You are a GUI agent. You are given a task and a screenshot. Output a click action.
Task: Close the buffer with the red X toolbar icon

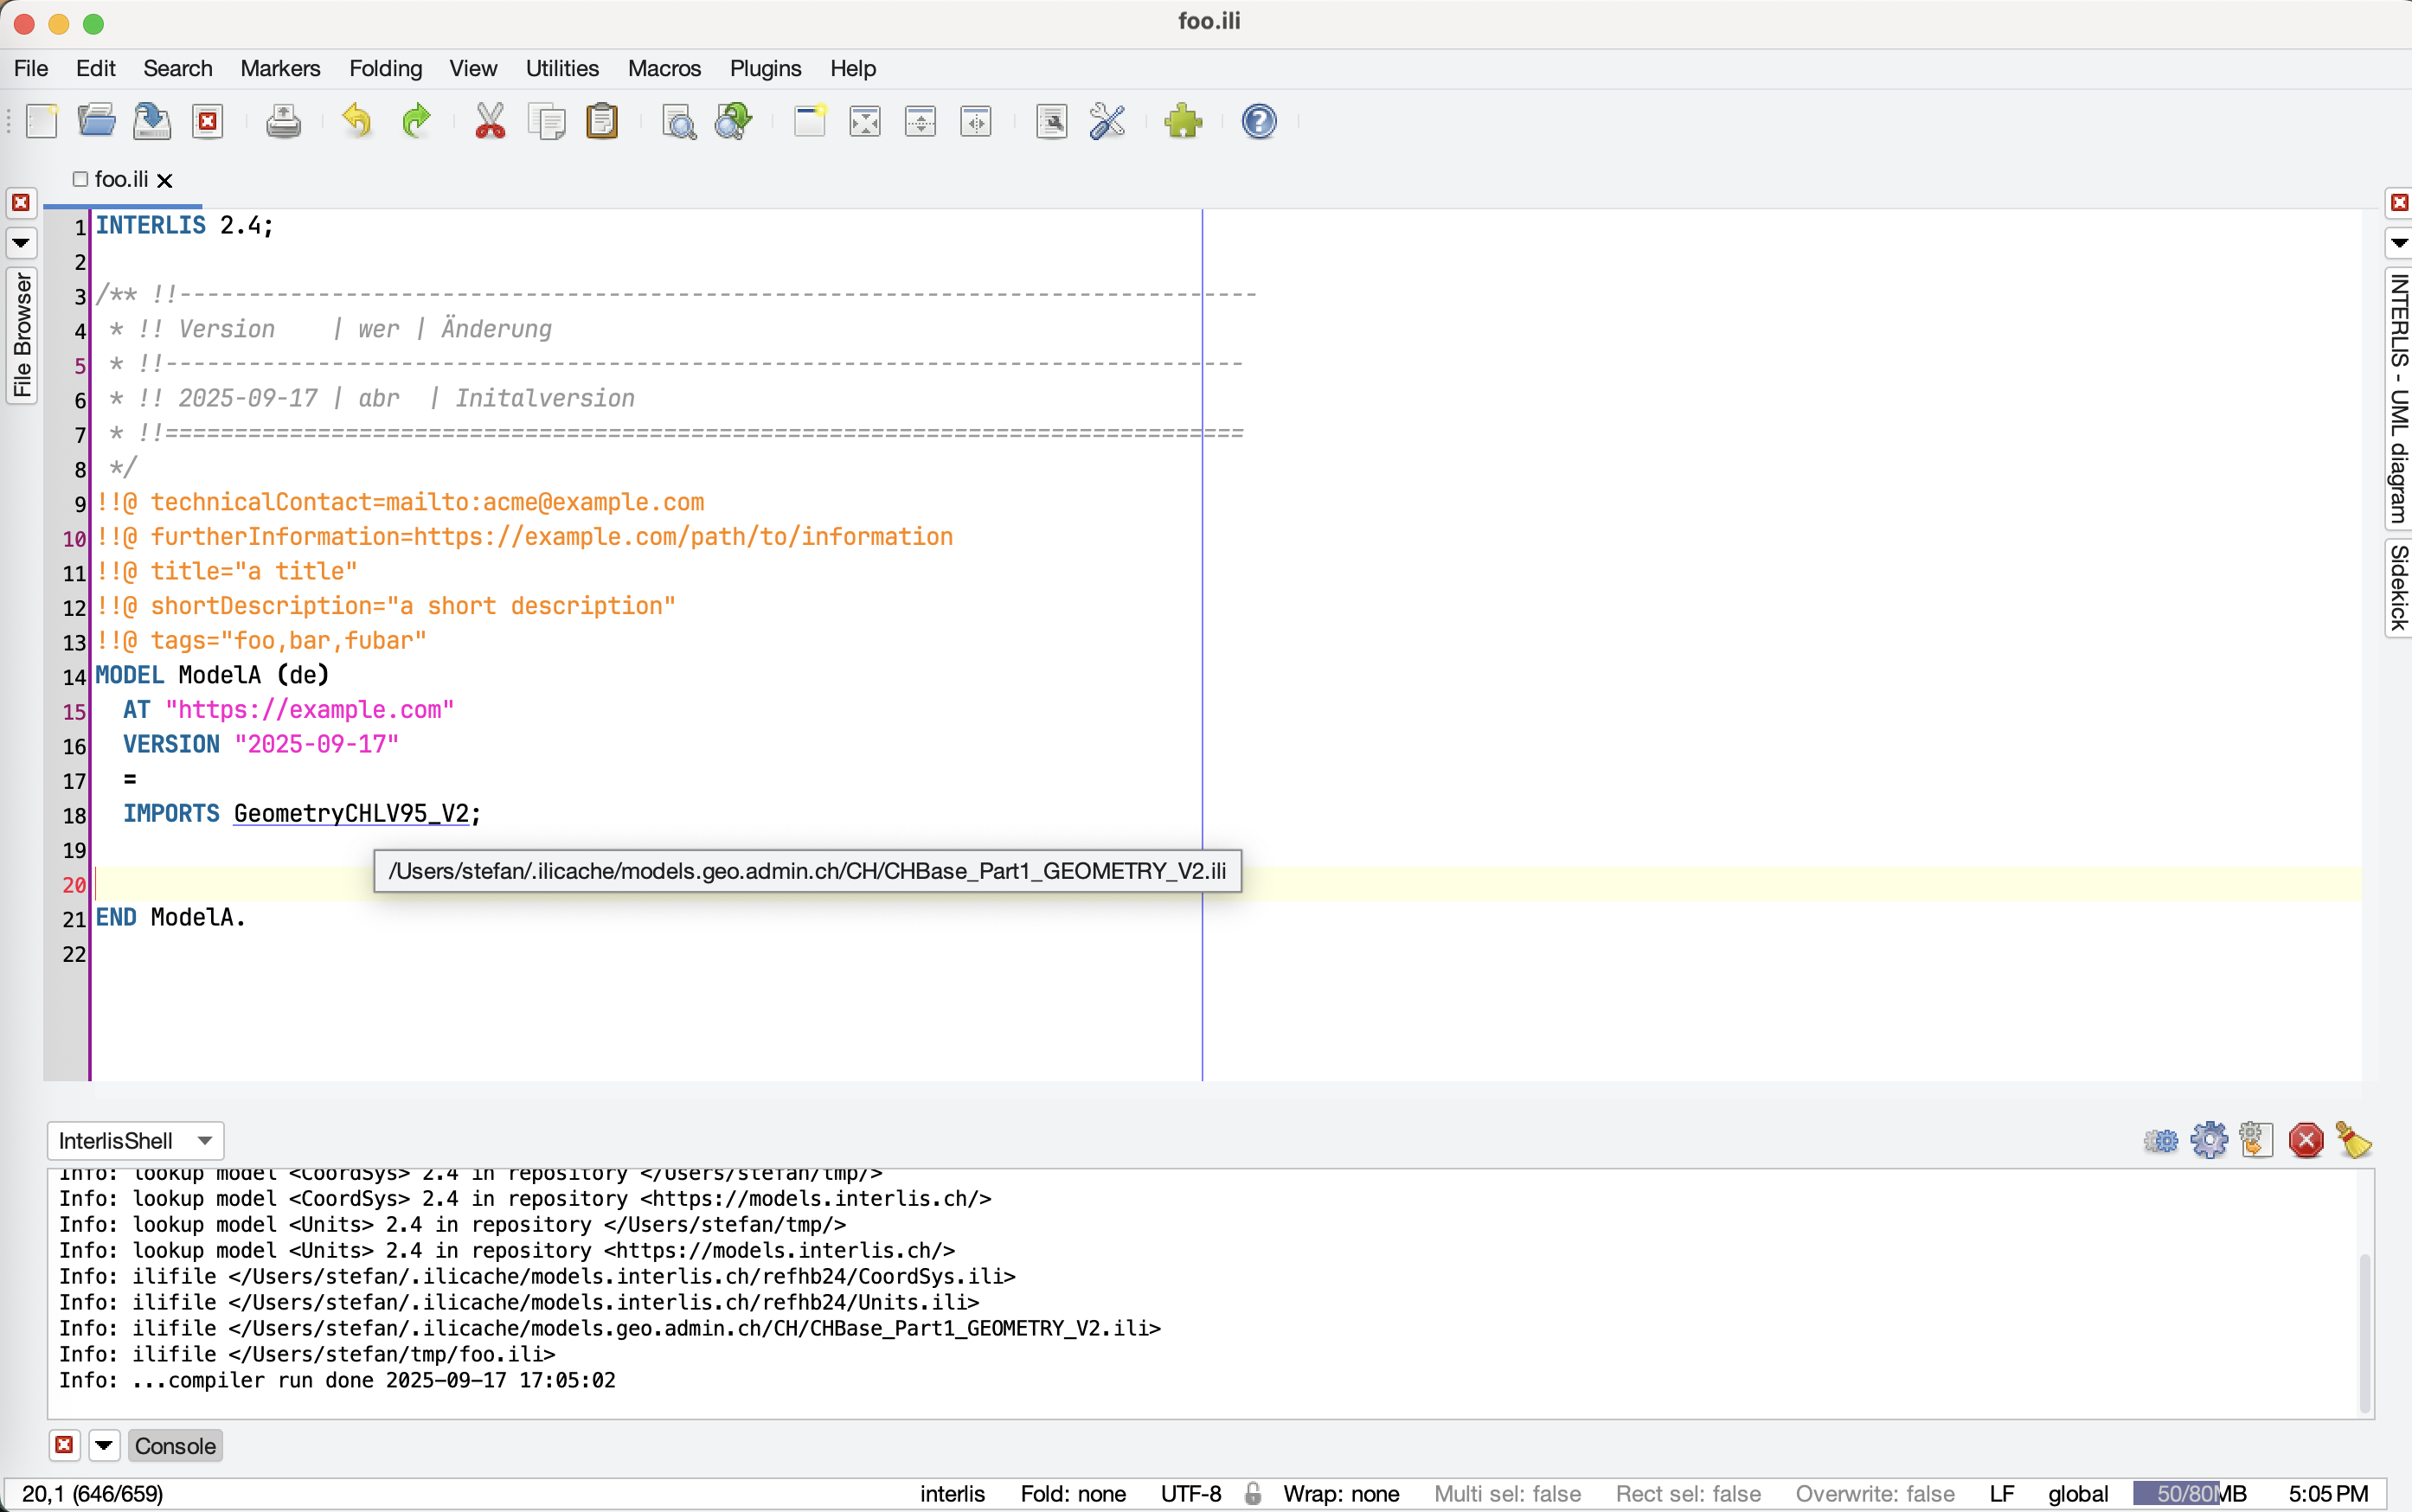coord(208,122)
